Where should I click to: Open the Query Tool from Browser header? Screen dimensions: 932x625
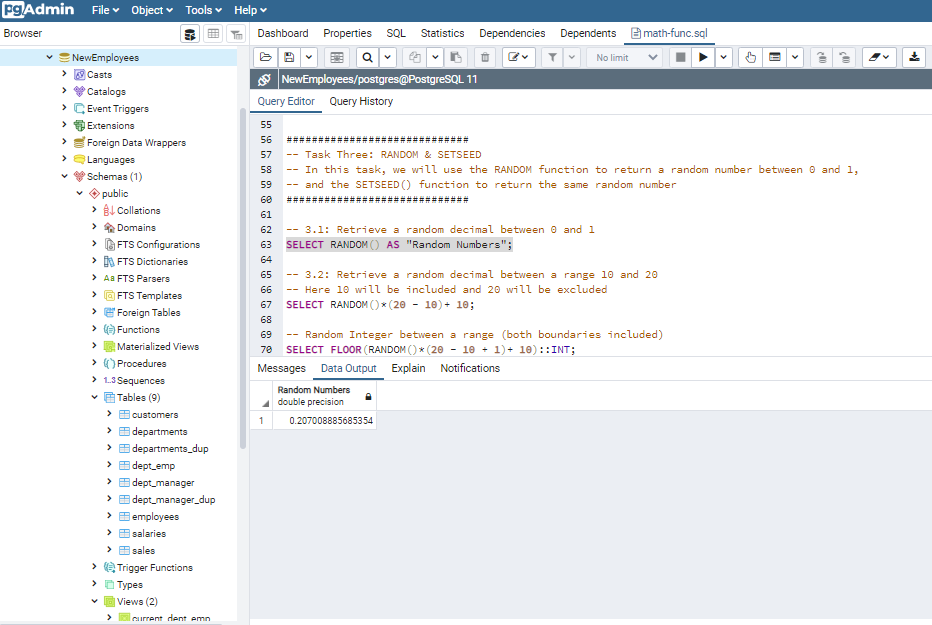coord(190,34)
